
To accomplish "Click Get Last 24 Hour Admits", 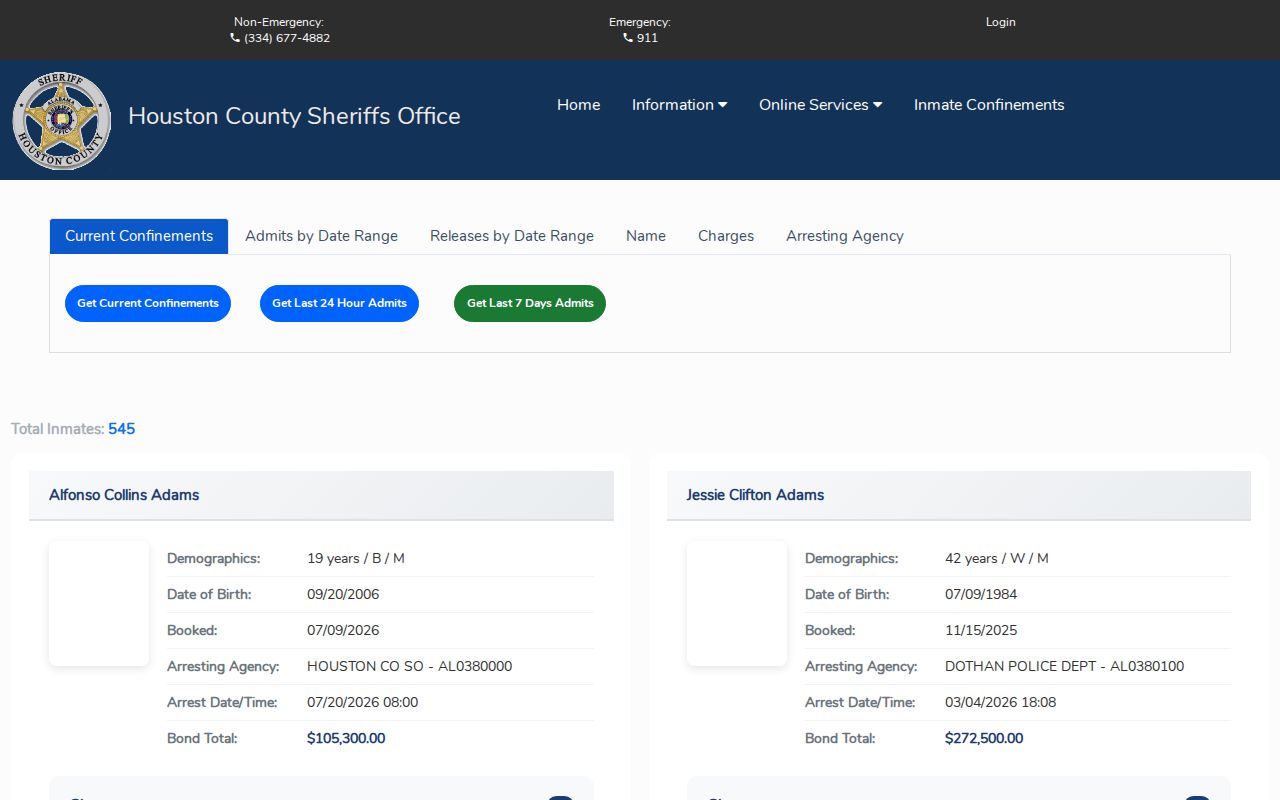I will coord(340,303).
